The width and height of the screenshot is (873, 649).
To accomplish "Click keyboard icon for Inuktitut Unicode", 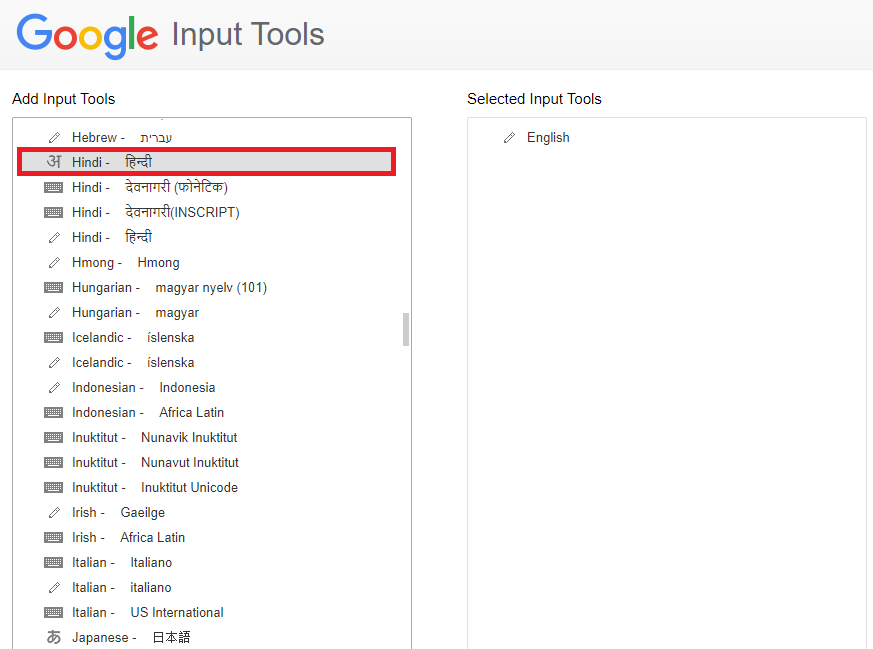I will coord(53,488).
